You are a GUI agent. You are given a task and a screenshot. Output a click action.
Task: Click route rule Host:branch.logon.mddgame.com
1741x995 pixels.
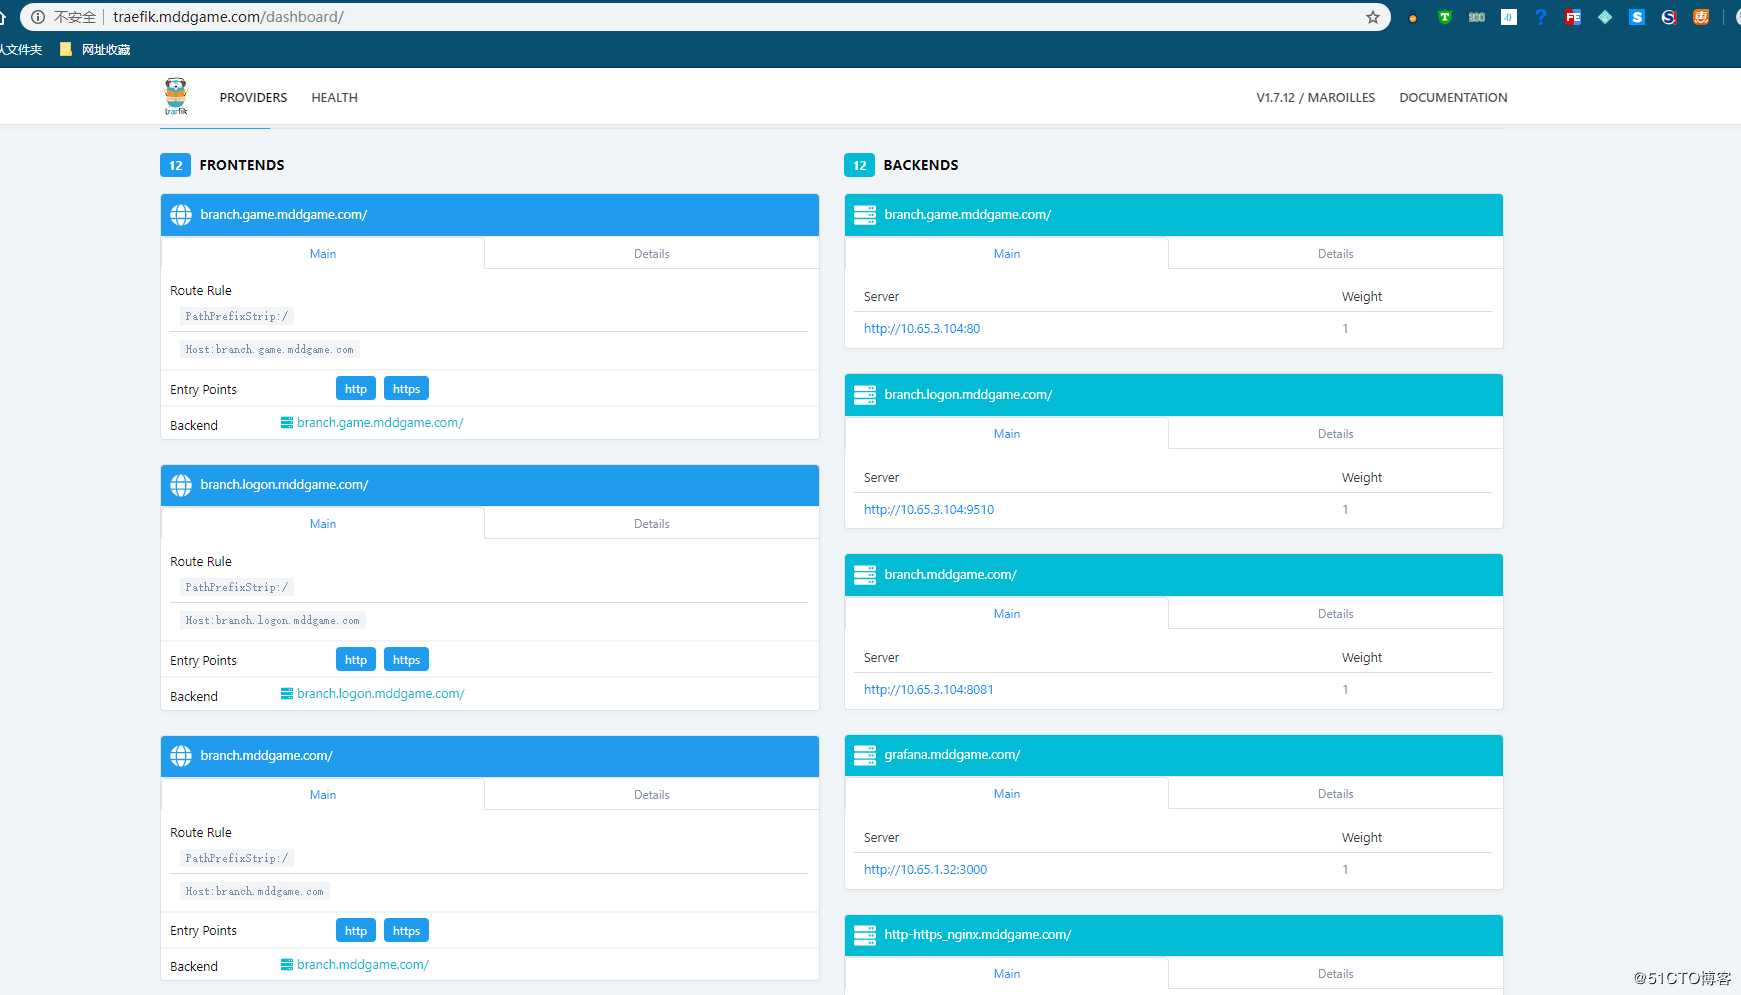[x=272, y=621]
